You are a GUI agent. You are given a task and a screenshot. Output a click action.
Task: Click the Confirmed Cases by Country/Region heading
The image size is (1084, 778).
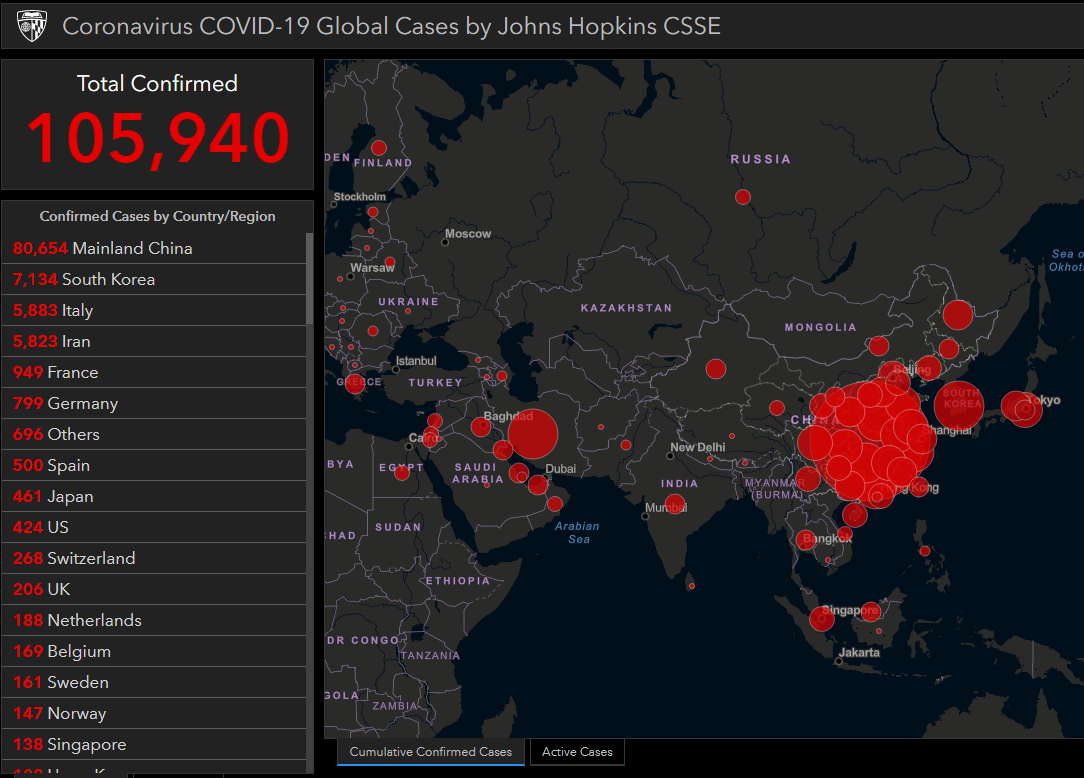point(158,216)
